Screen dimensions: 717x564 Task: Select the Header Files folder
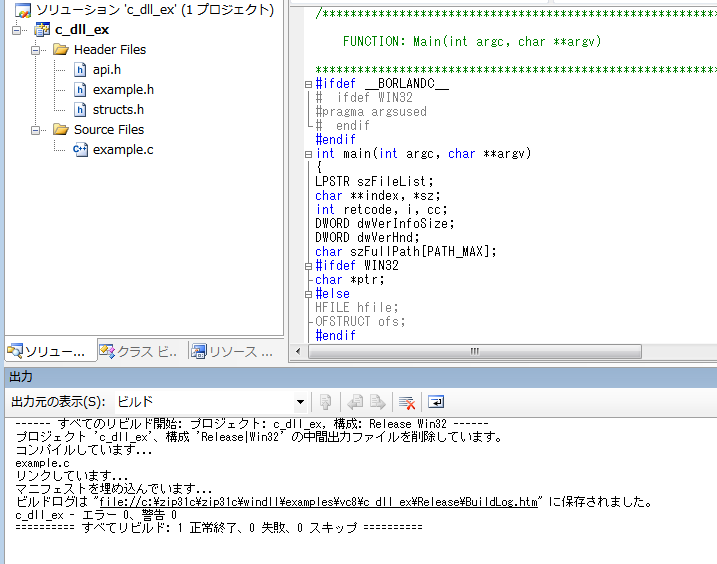point(110,49)
